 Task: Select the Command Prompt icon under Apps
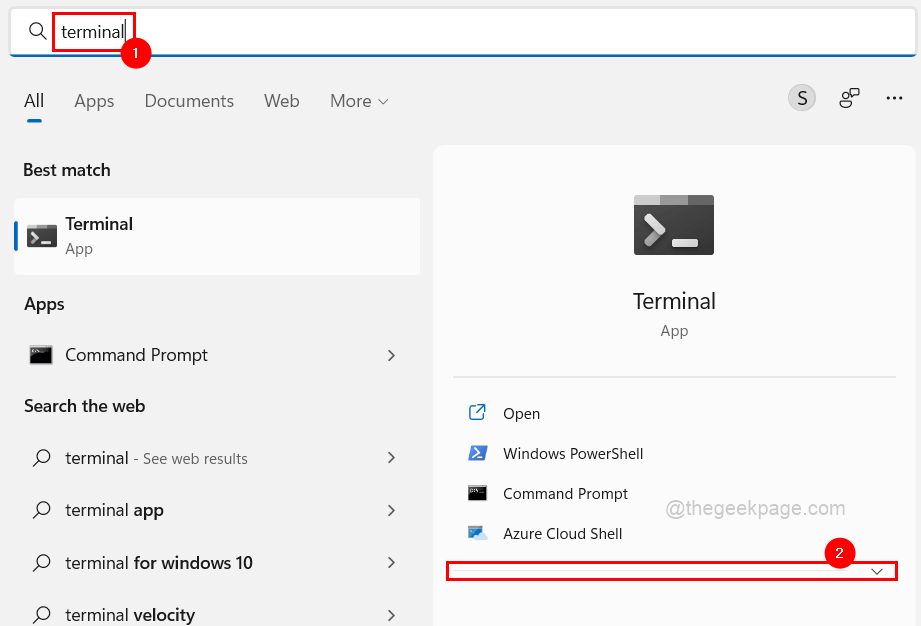click(41, 355)
